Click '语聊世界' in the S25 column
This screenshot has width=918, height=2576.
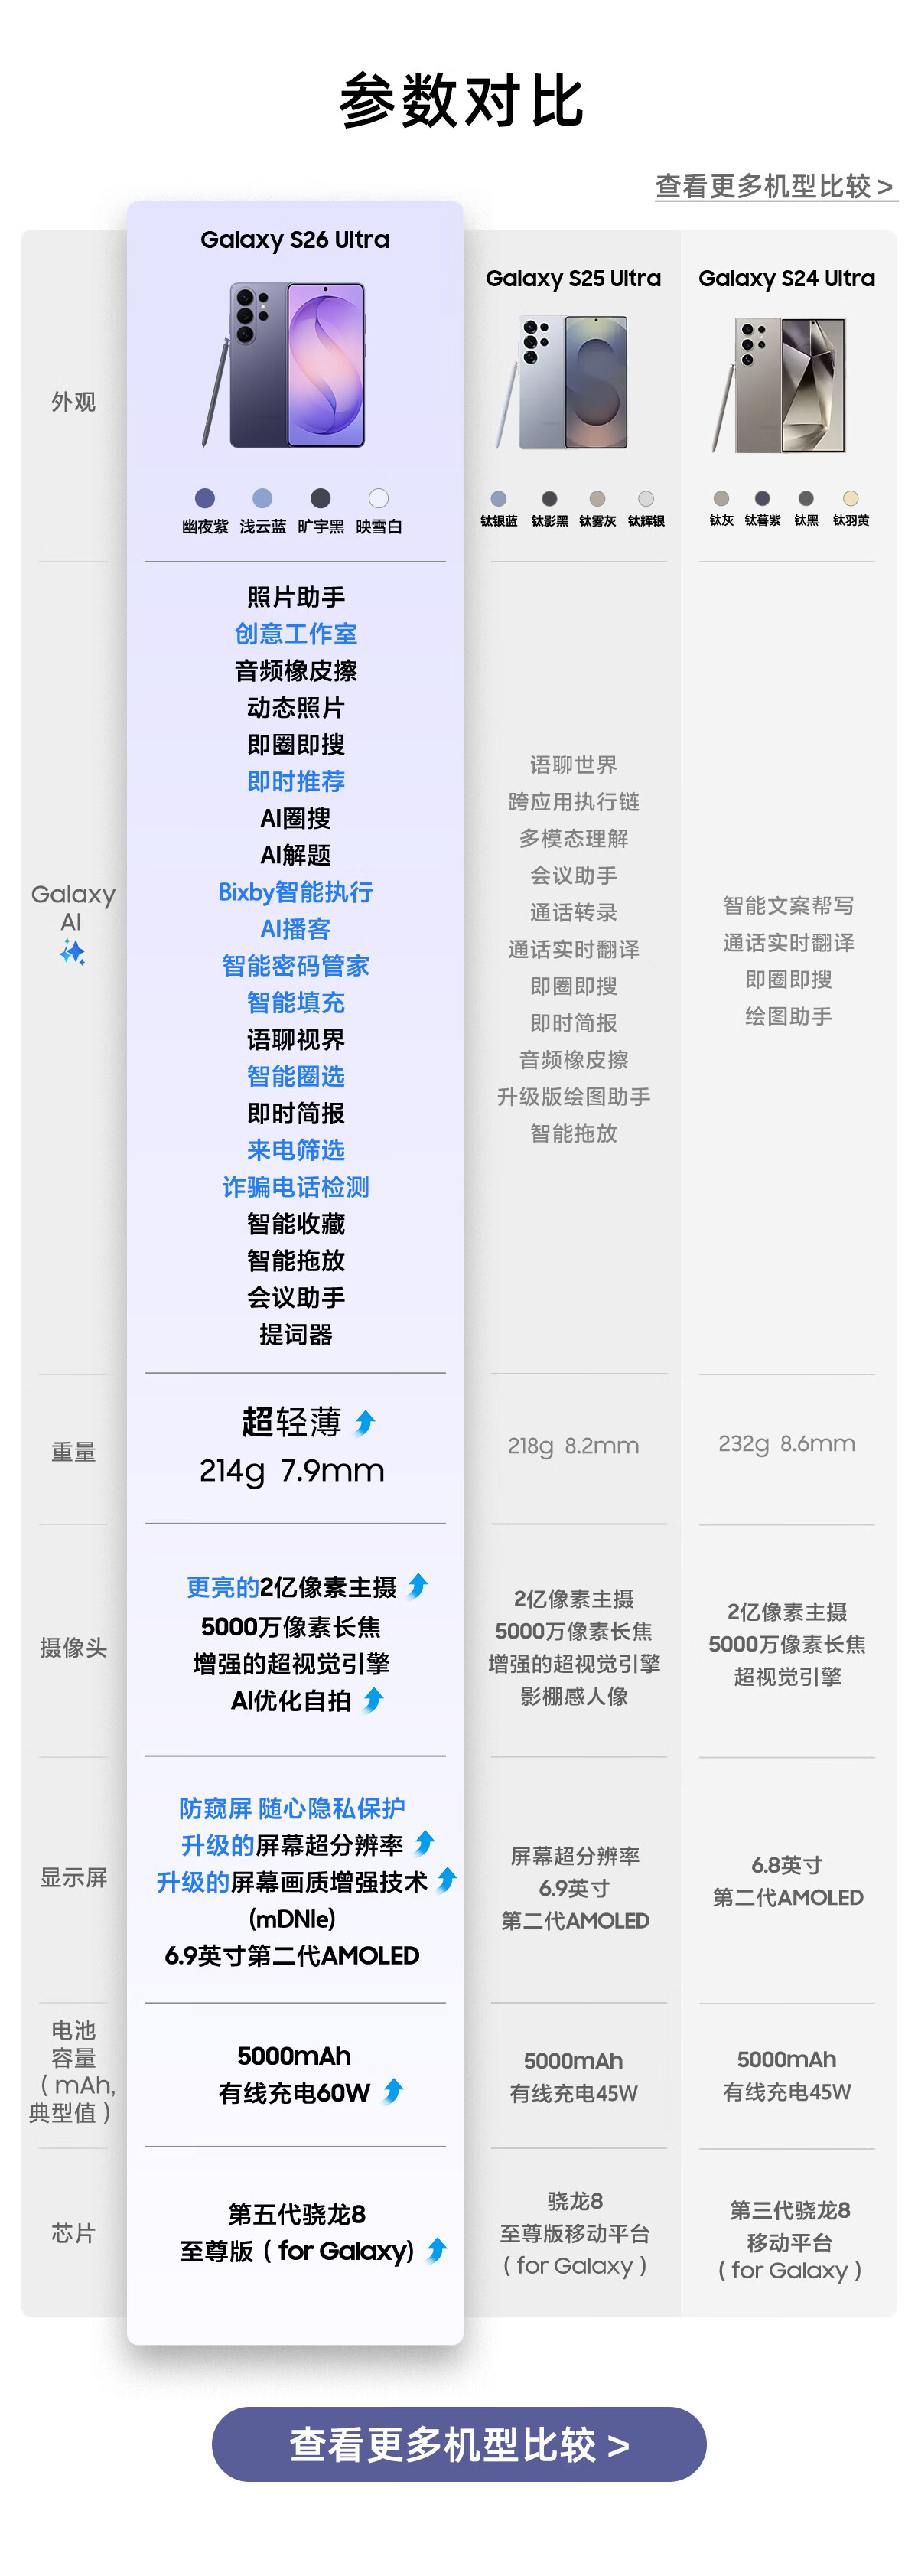(x=574, y=765)
